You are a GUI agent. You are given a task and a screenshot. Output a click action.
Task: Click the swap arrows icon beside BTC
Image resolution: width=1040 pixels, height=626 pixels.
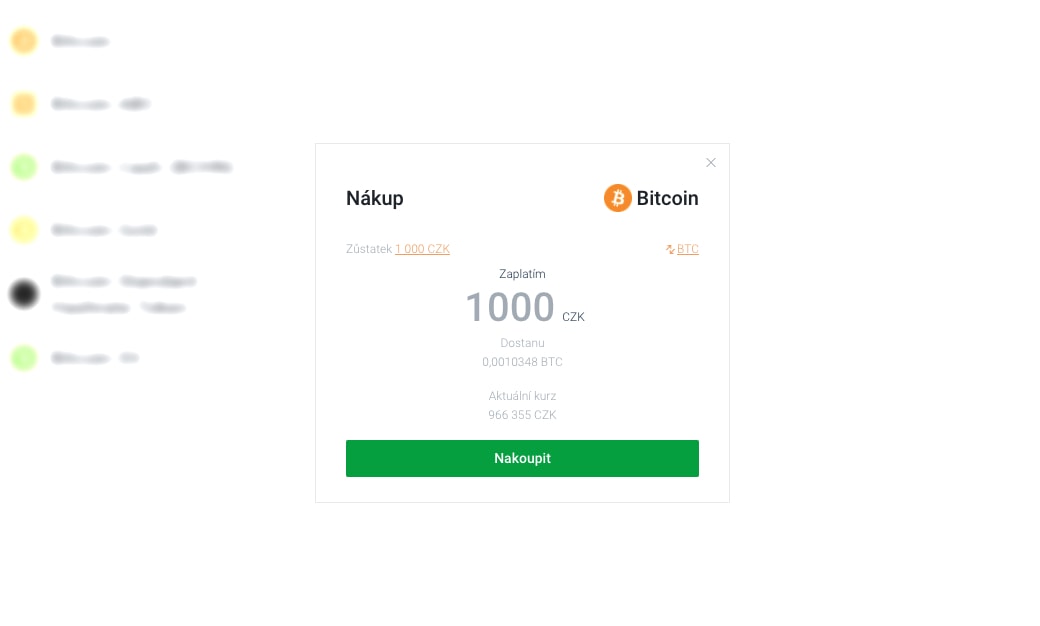[x=670, y=249]
